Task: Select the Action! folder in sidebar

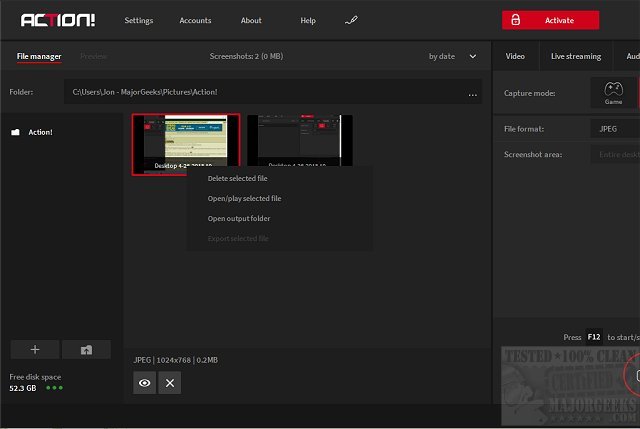Action: pos(40,132)
